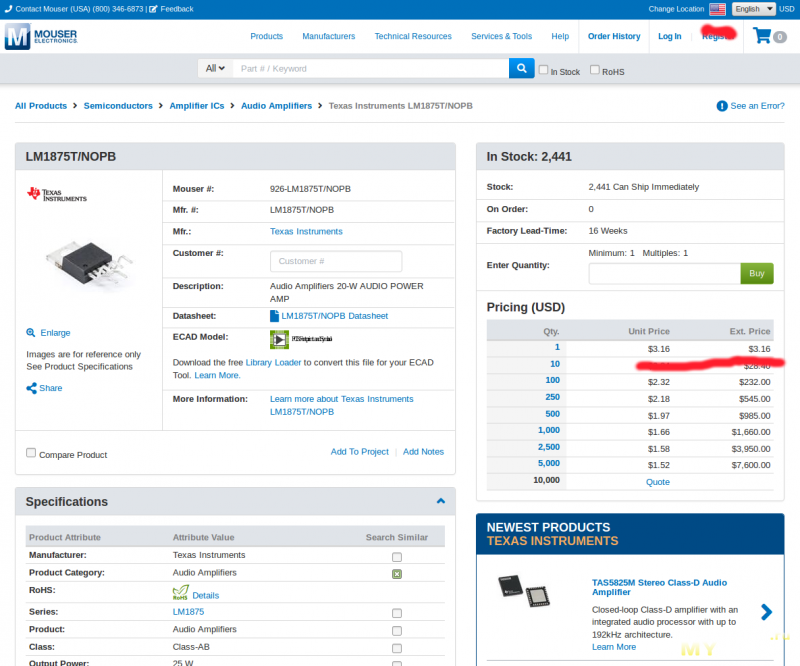Open TAS5825M Stereo Class-D Audio Amplifier link
The image size is (800, 666).
659,587
